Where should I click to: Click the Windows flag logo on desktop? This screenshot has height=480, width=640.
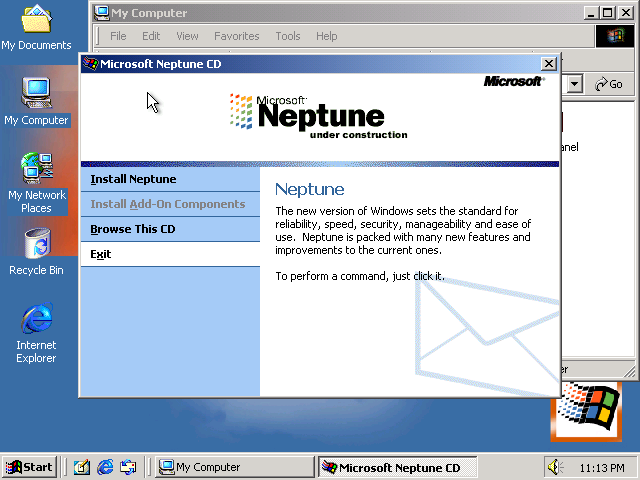point(586,411)
